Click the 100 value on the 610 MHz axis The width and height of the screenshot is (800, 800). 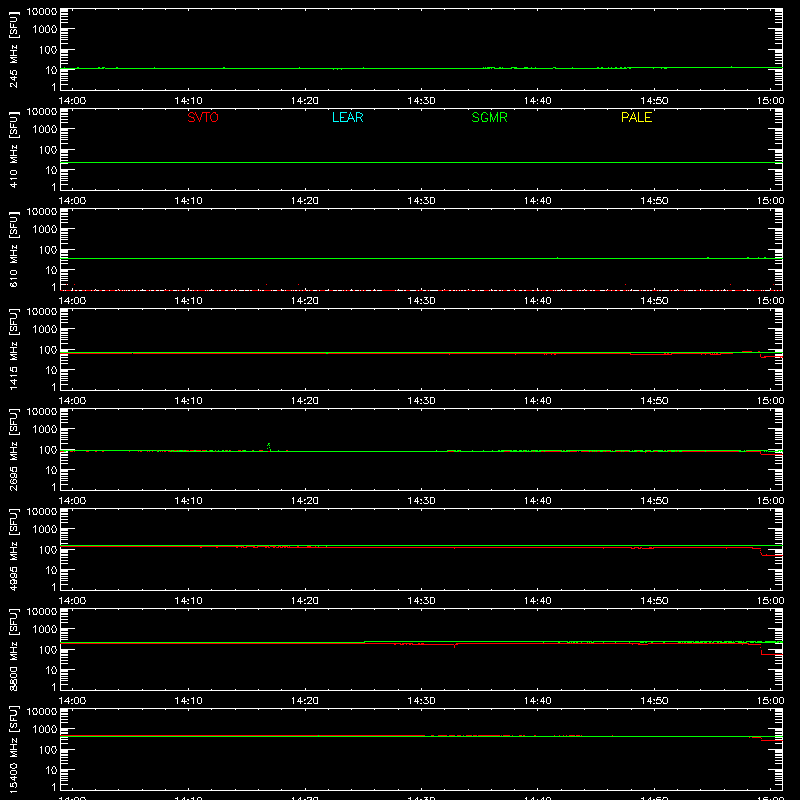[x=48, y=250]
